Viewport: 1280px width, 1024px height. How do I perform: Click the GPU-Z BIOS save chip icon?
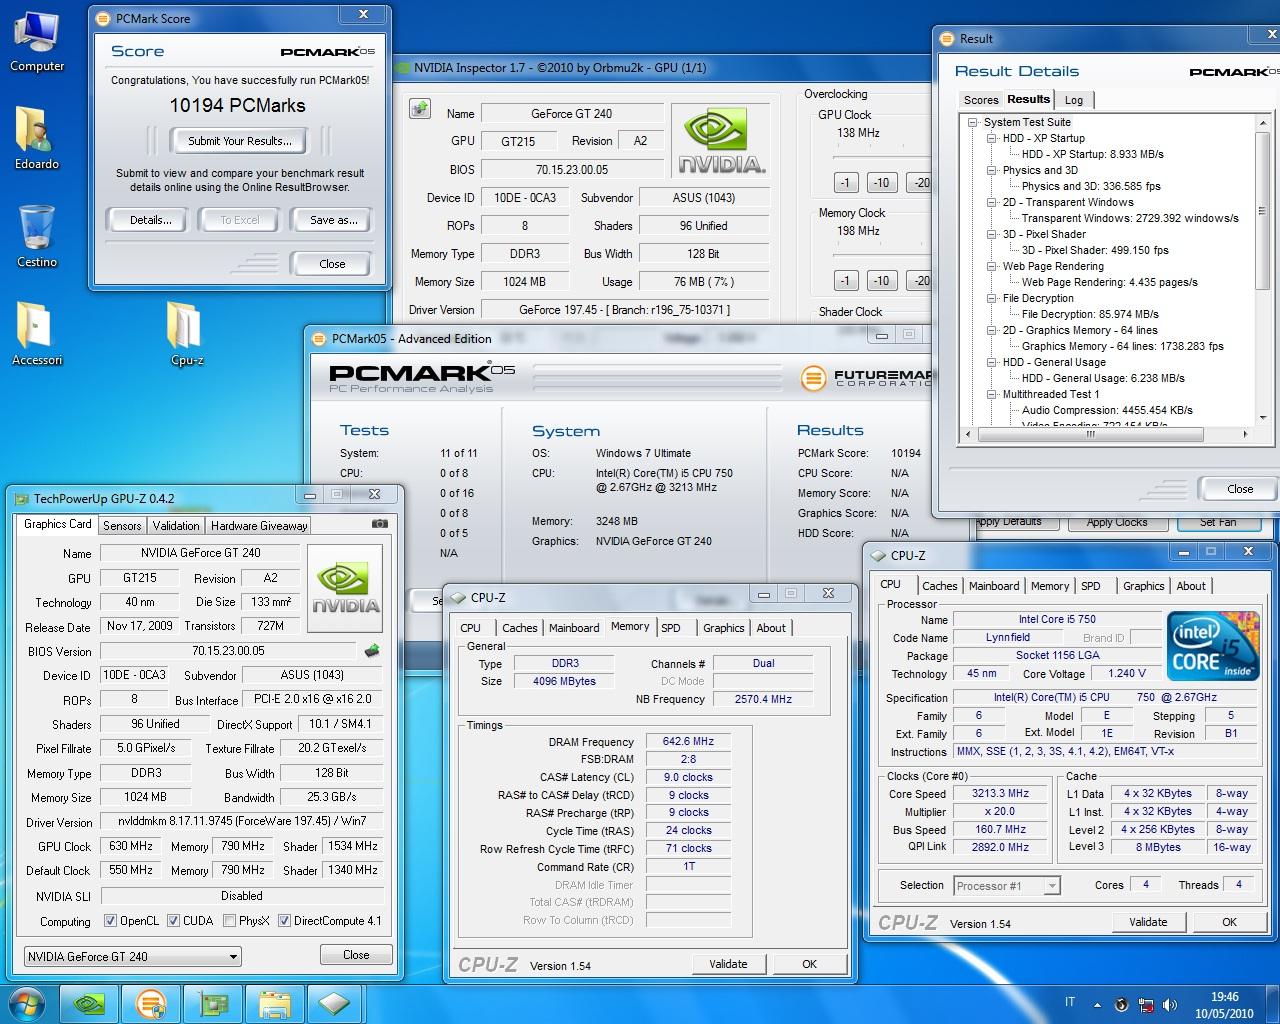coord(373,650)
